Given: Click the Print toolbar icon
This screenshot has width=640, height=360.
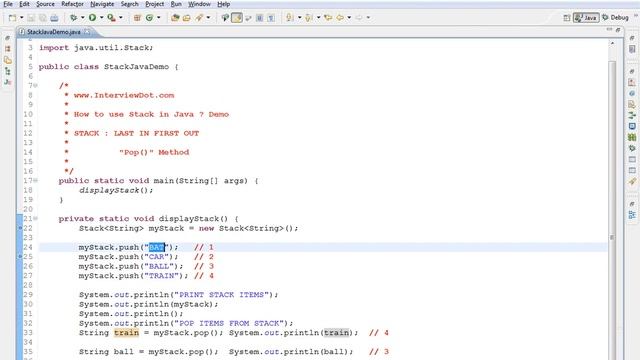Looking at the screenshot, I should tap(54, 18).
